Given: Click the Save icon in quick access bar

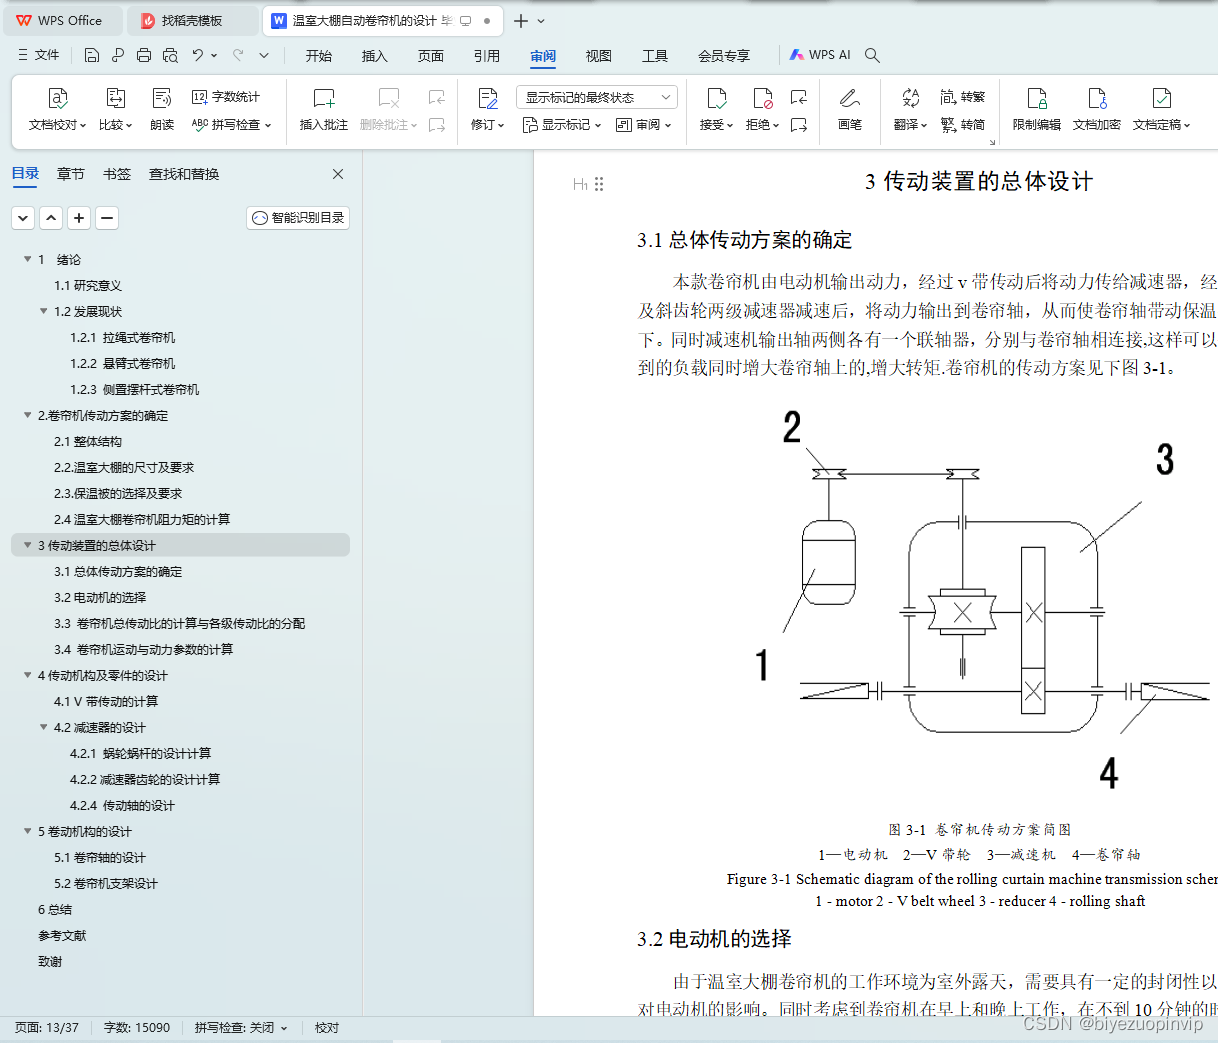Looking at the screenshot, I should [92, 55].
